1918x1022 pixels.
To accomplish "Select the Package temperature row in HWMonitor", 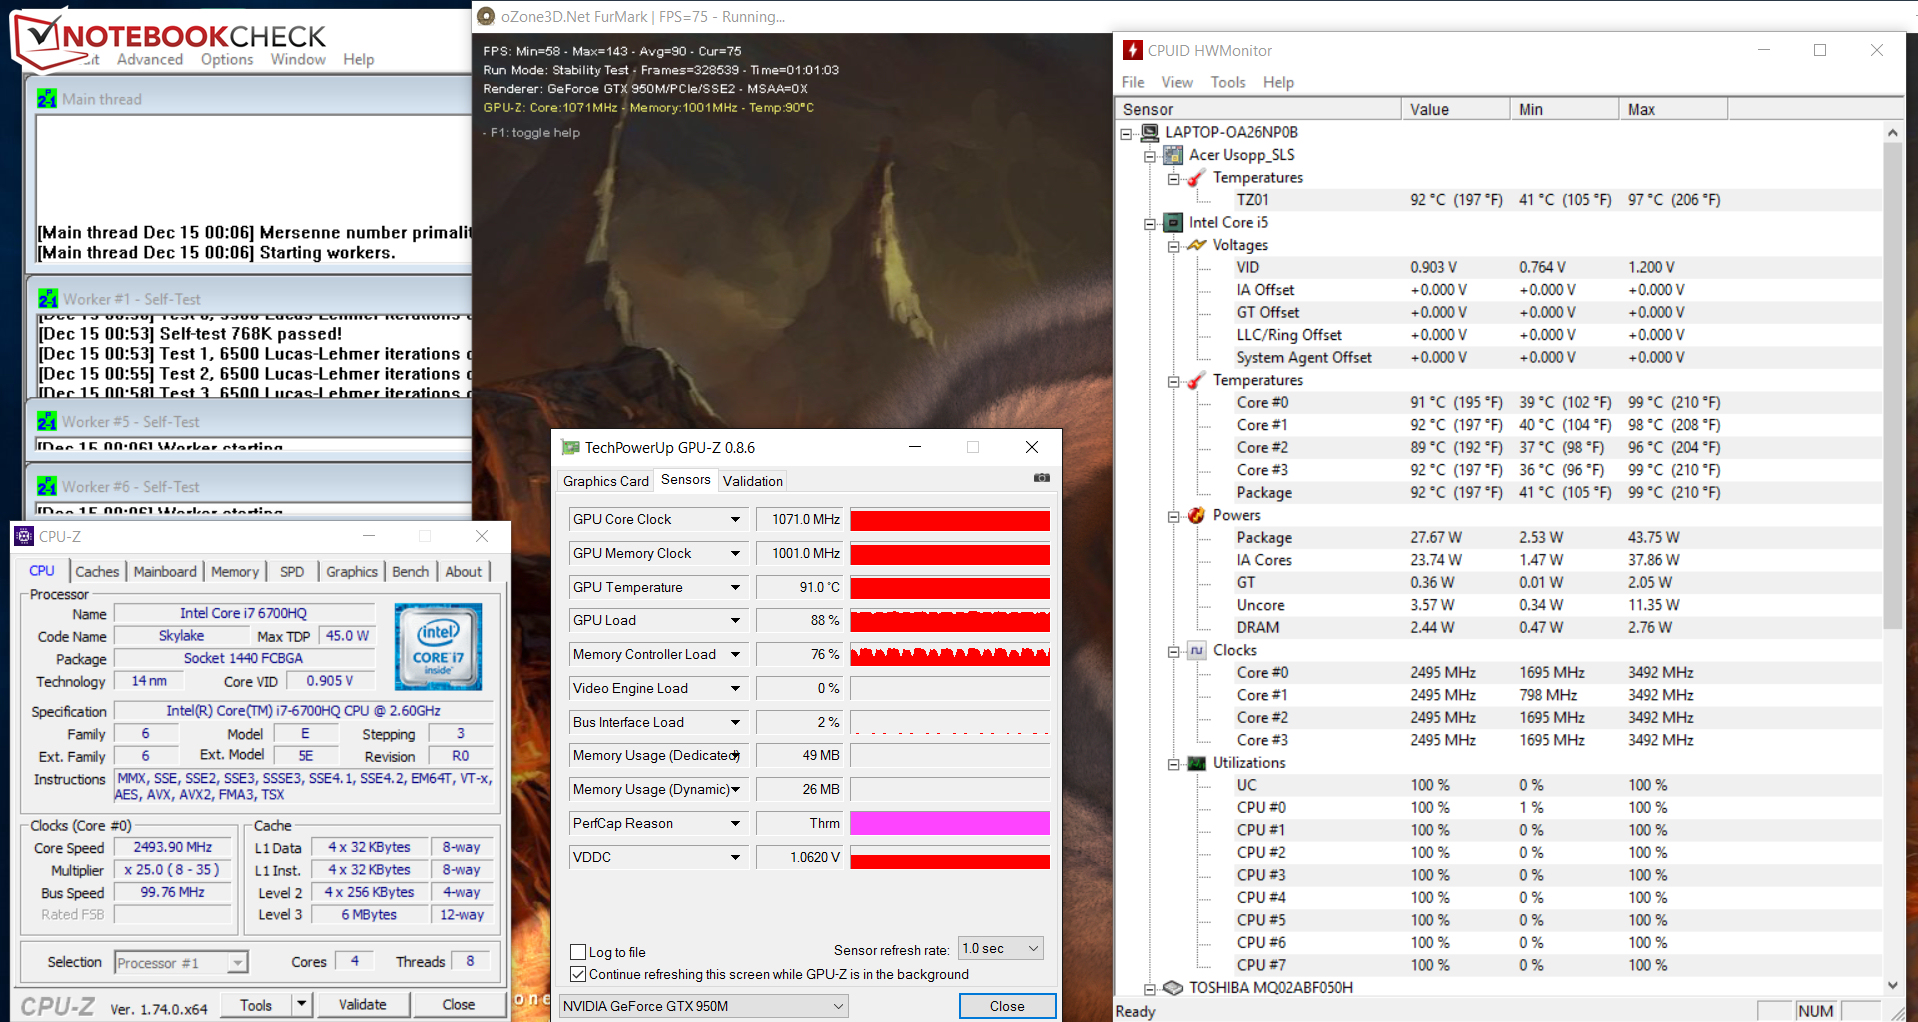I will pyautogui.click(x=1499, y=492).
